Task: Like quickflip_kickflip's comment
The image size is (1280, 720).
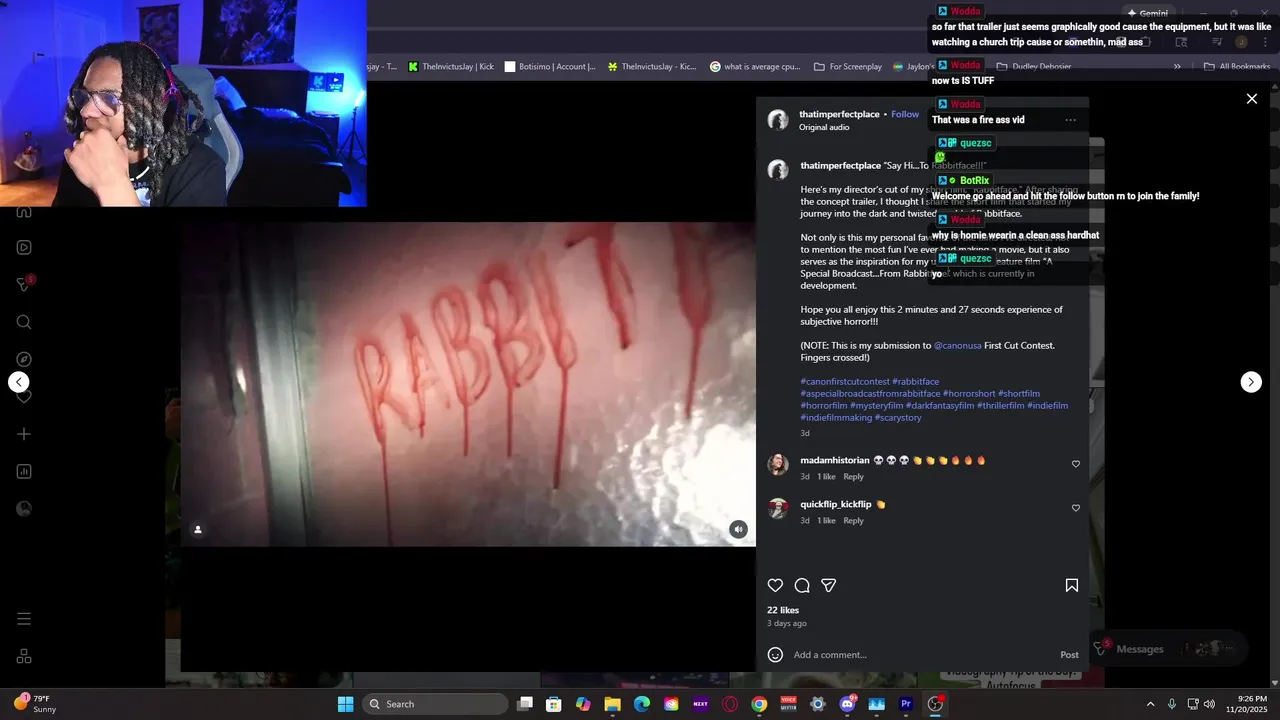Action: [1076, 508]
